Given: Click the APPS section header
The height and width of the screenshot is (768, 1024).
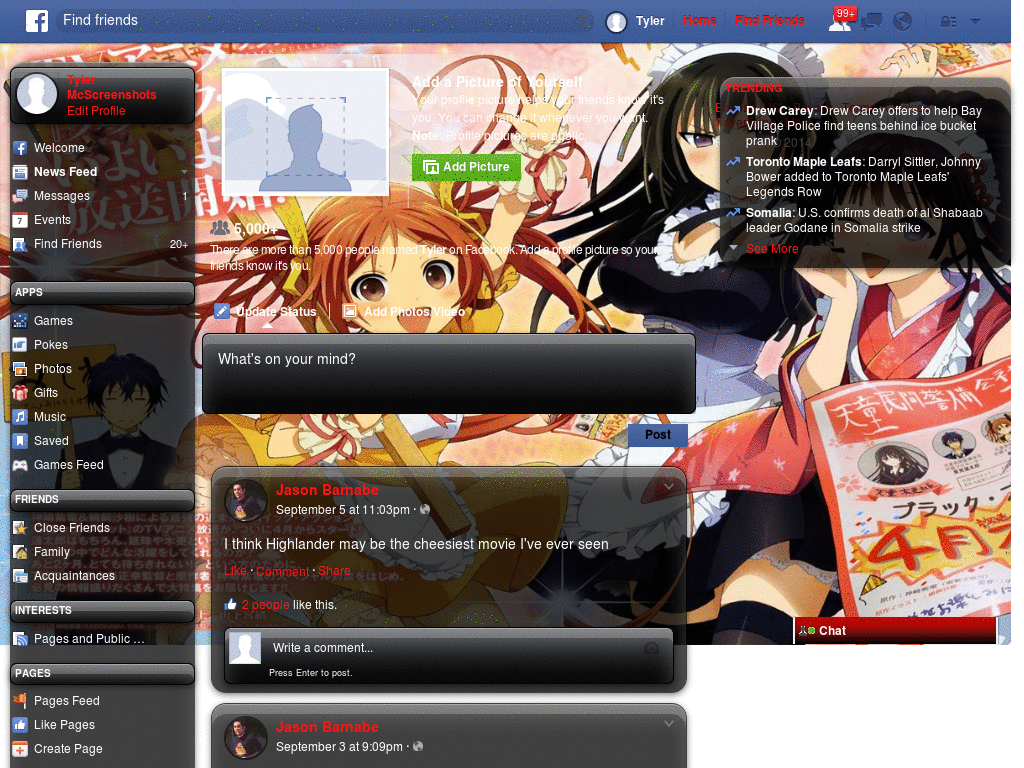Looking at the screenshot, I should point(103,293).
